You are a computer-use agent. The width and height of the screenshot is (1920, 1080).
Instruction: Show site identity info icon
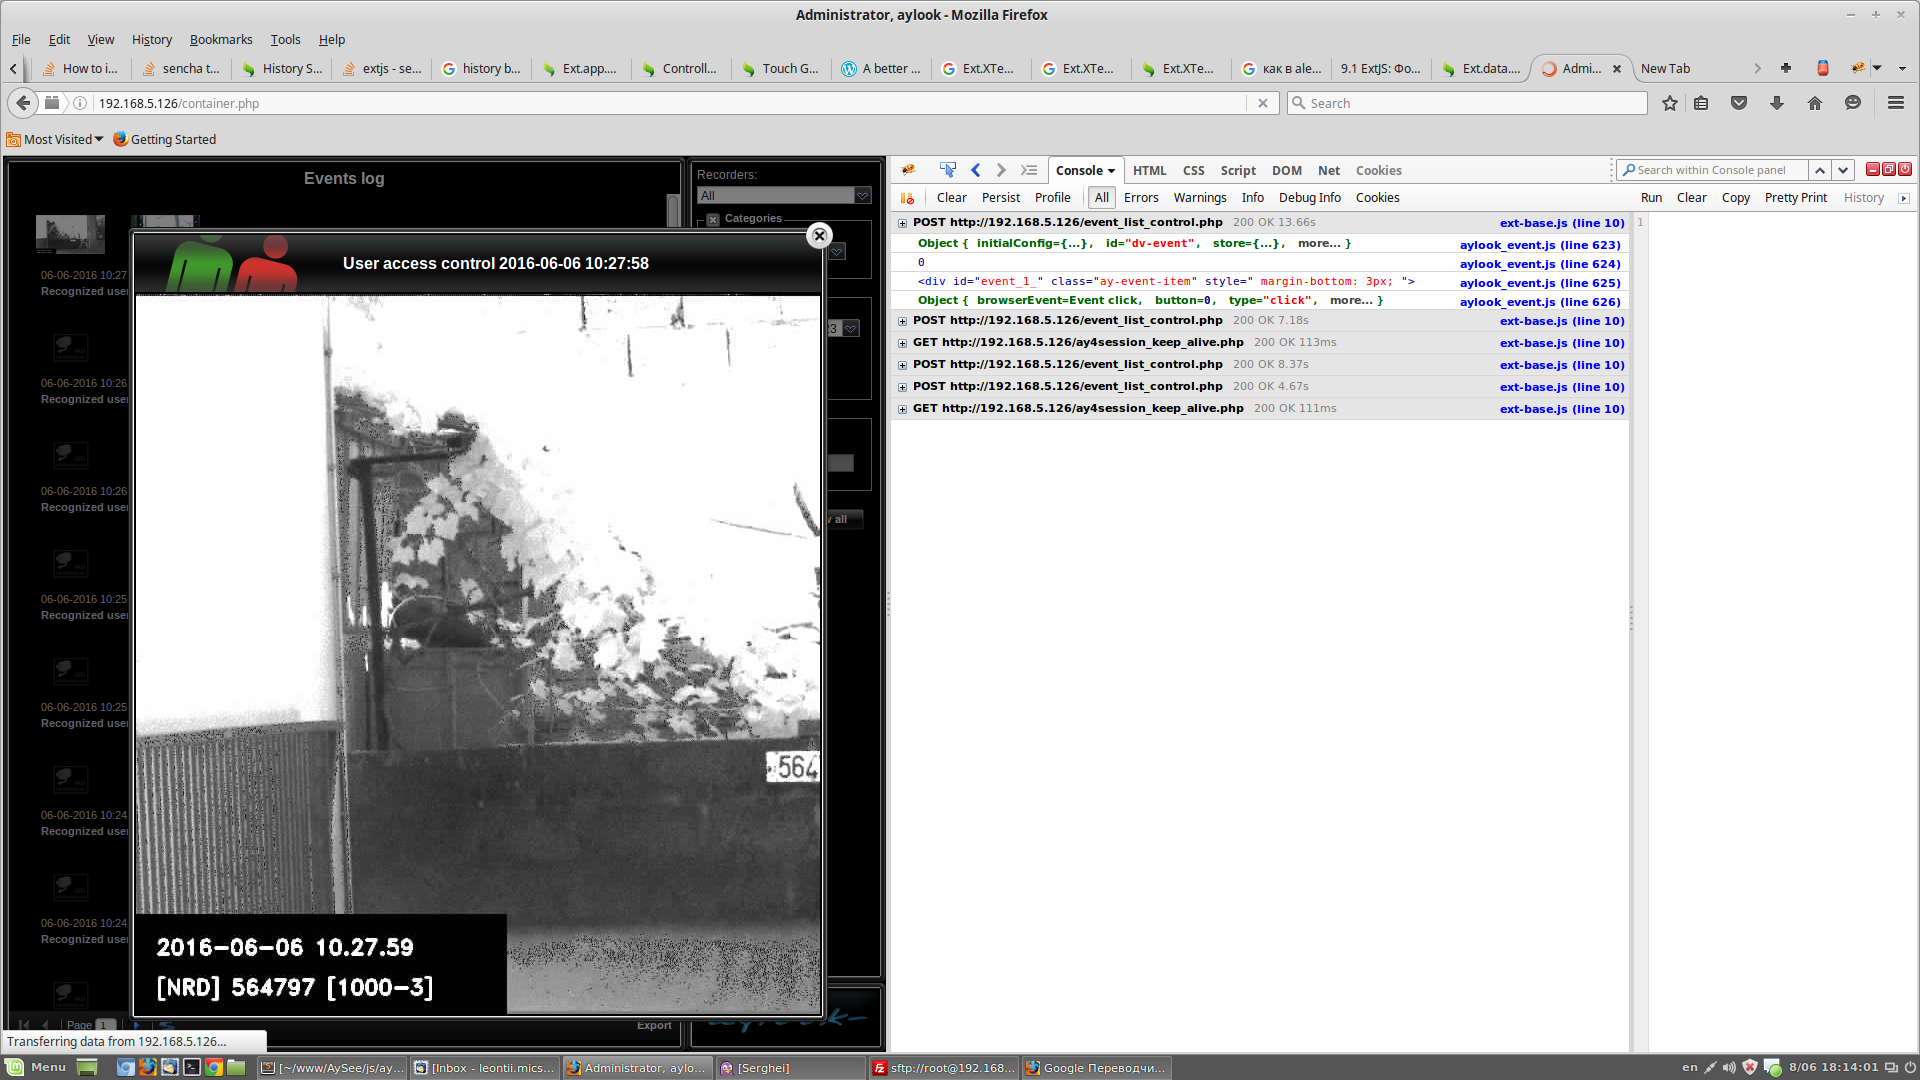(80, 103)
